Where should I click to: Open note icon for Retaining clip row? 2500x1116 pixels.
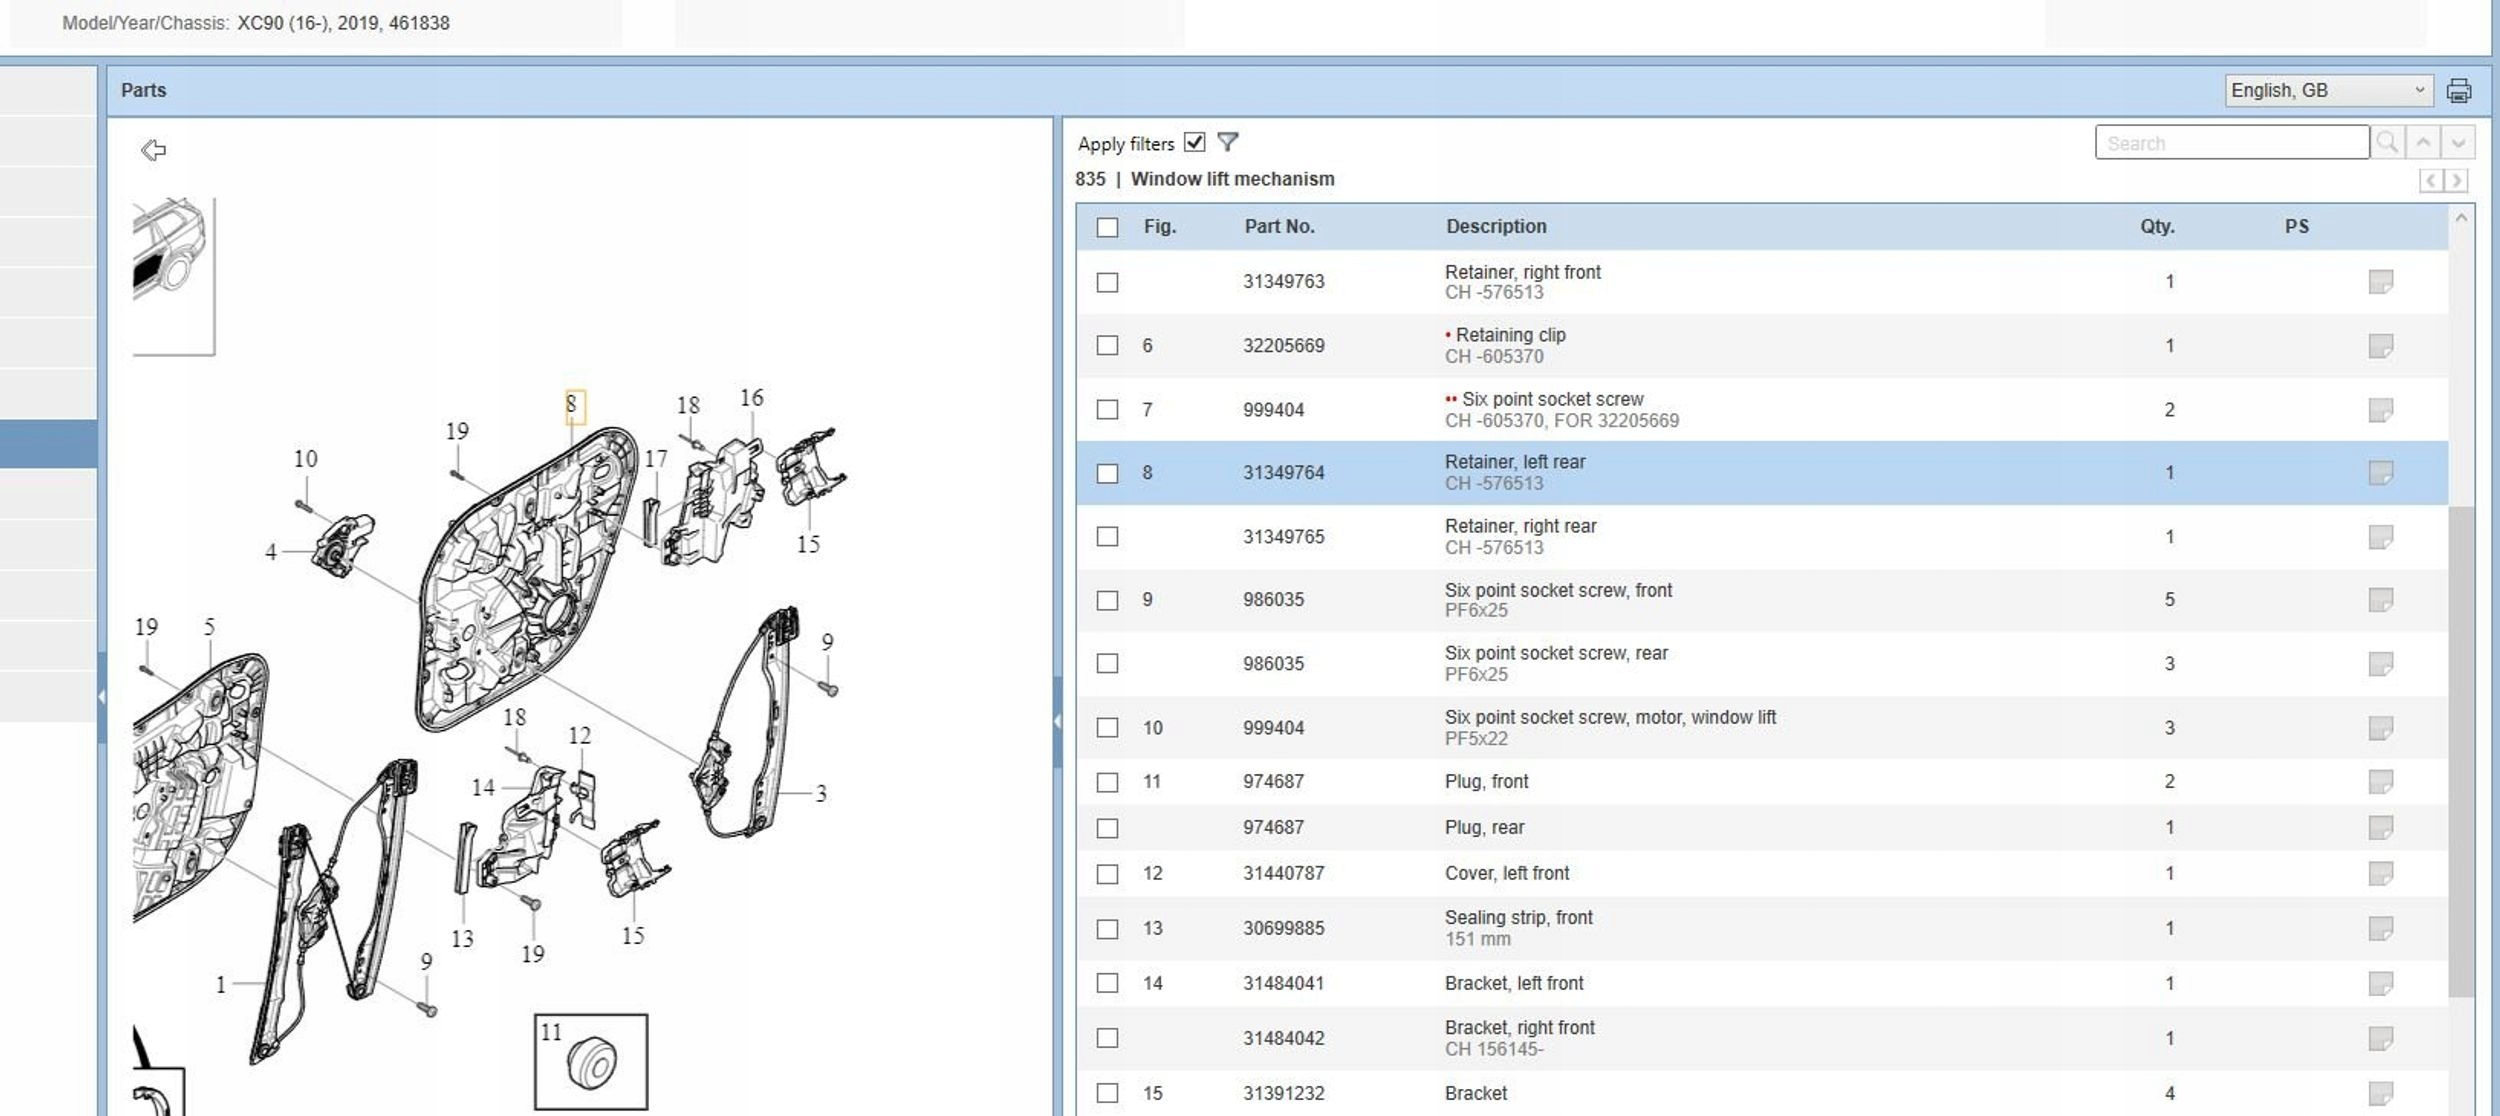2380,346
